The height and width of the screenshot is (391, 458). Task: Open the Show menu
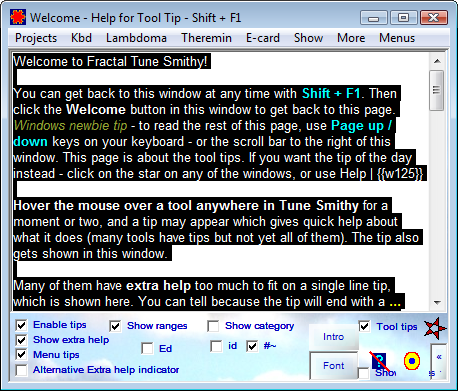tap(308, 38)
